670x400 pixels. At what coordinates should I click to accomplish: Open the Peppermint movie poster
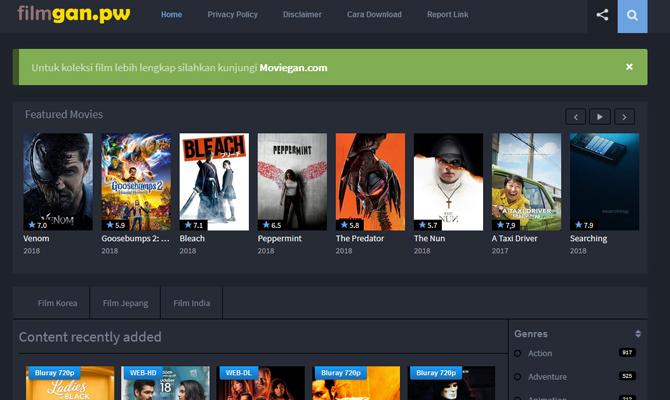coord(292,182)
